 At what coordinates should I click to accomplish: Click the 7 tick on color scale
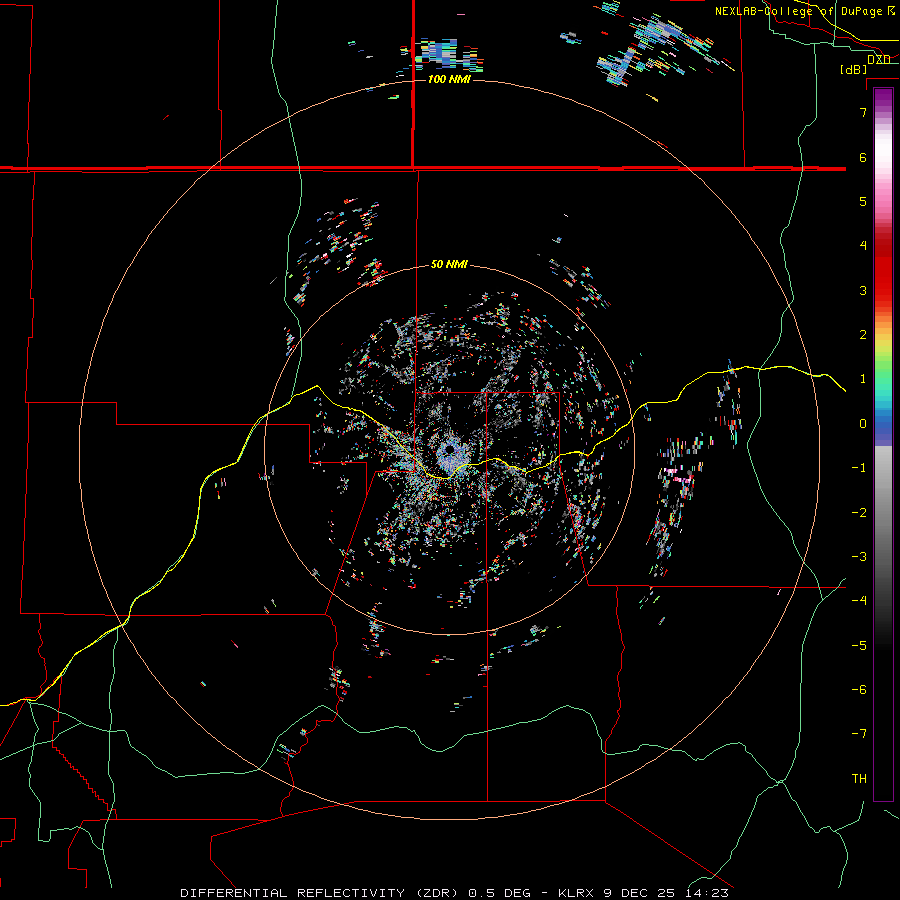click(x=863, y=112)
